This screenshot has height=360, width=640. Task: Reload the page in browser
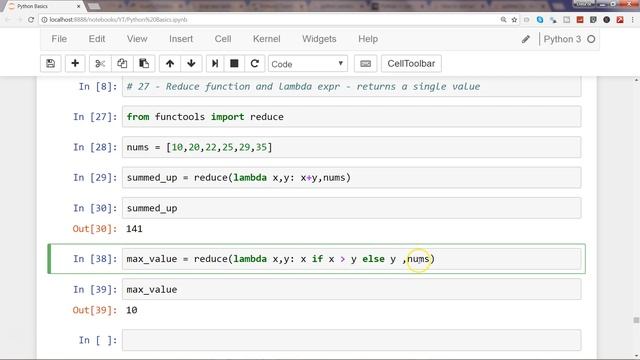[x=31, y=20]
